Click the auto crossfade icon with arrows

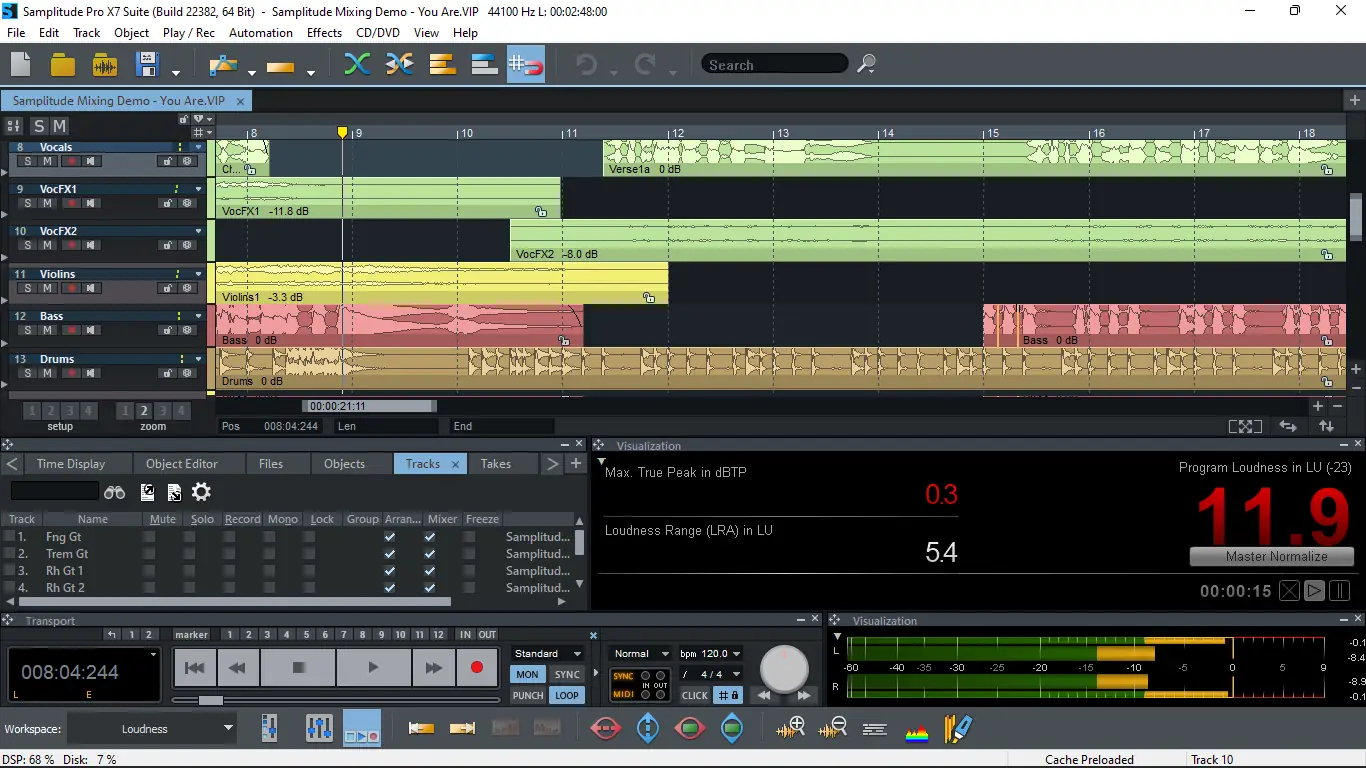[400, 65]
